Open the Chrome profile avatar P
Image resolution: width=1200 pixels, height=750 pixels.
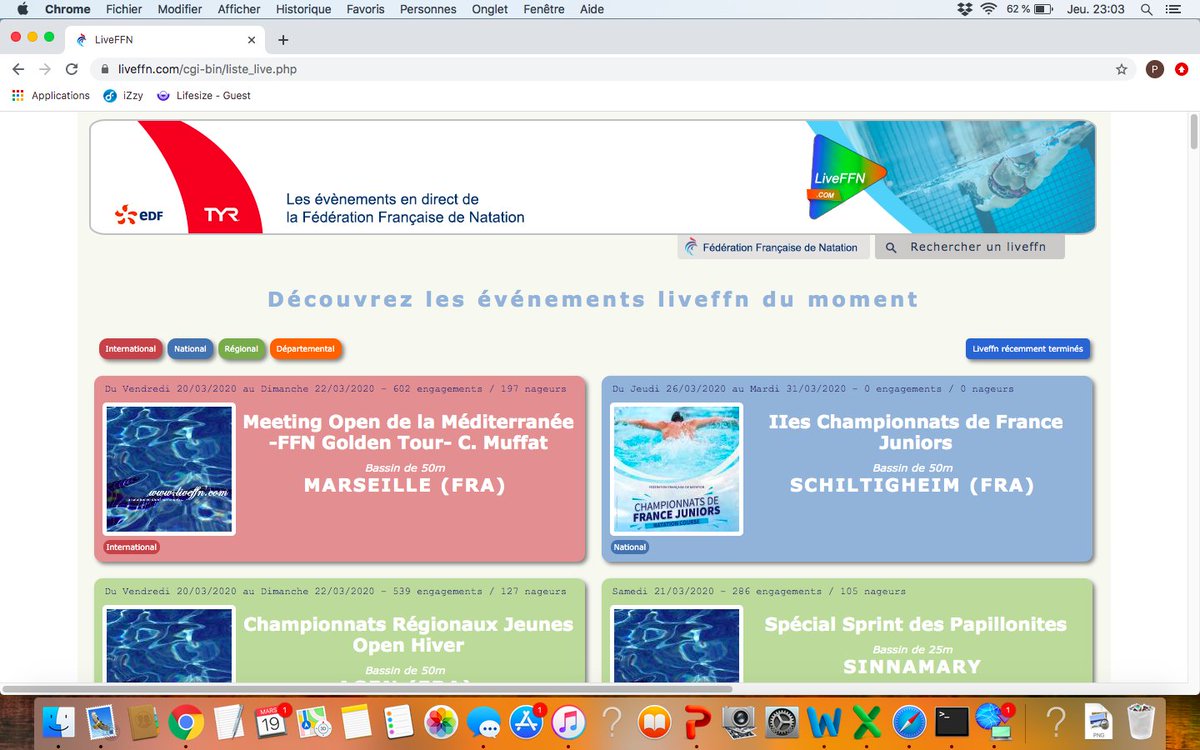click(x=1154, y=69)
